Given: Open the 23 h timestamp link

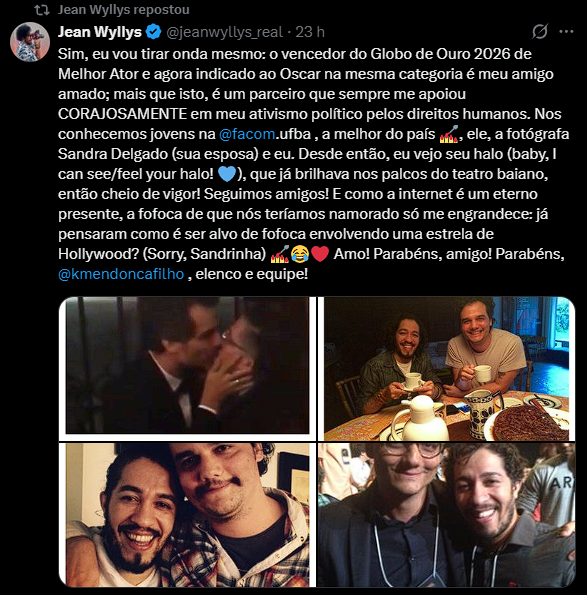Looking at the screenshot, I should point(310,32).
